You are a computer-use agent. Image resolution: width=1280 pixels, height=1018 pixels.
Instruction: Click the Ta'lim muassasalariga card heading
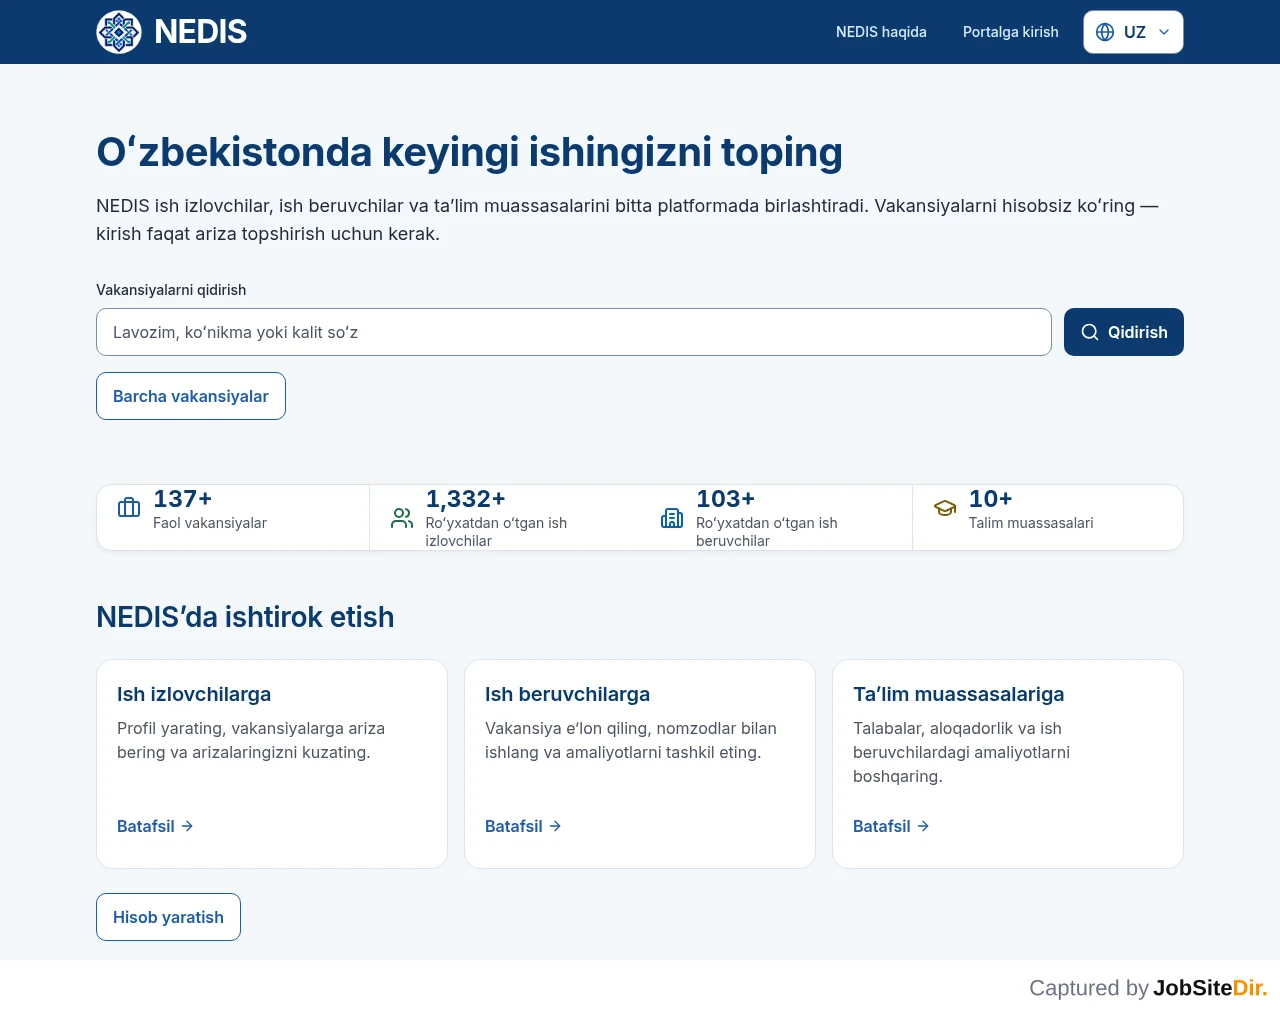[958, 694]
